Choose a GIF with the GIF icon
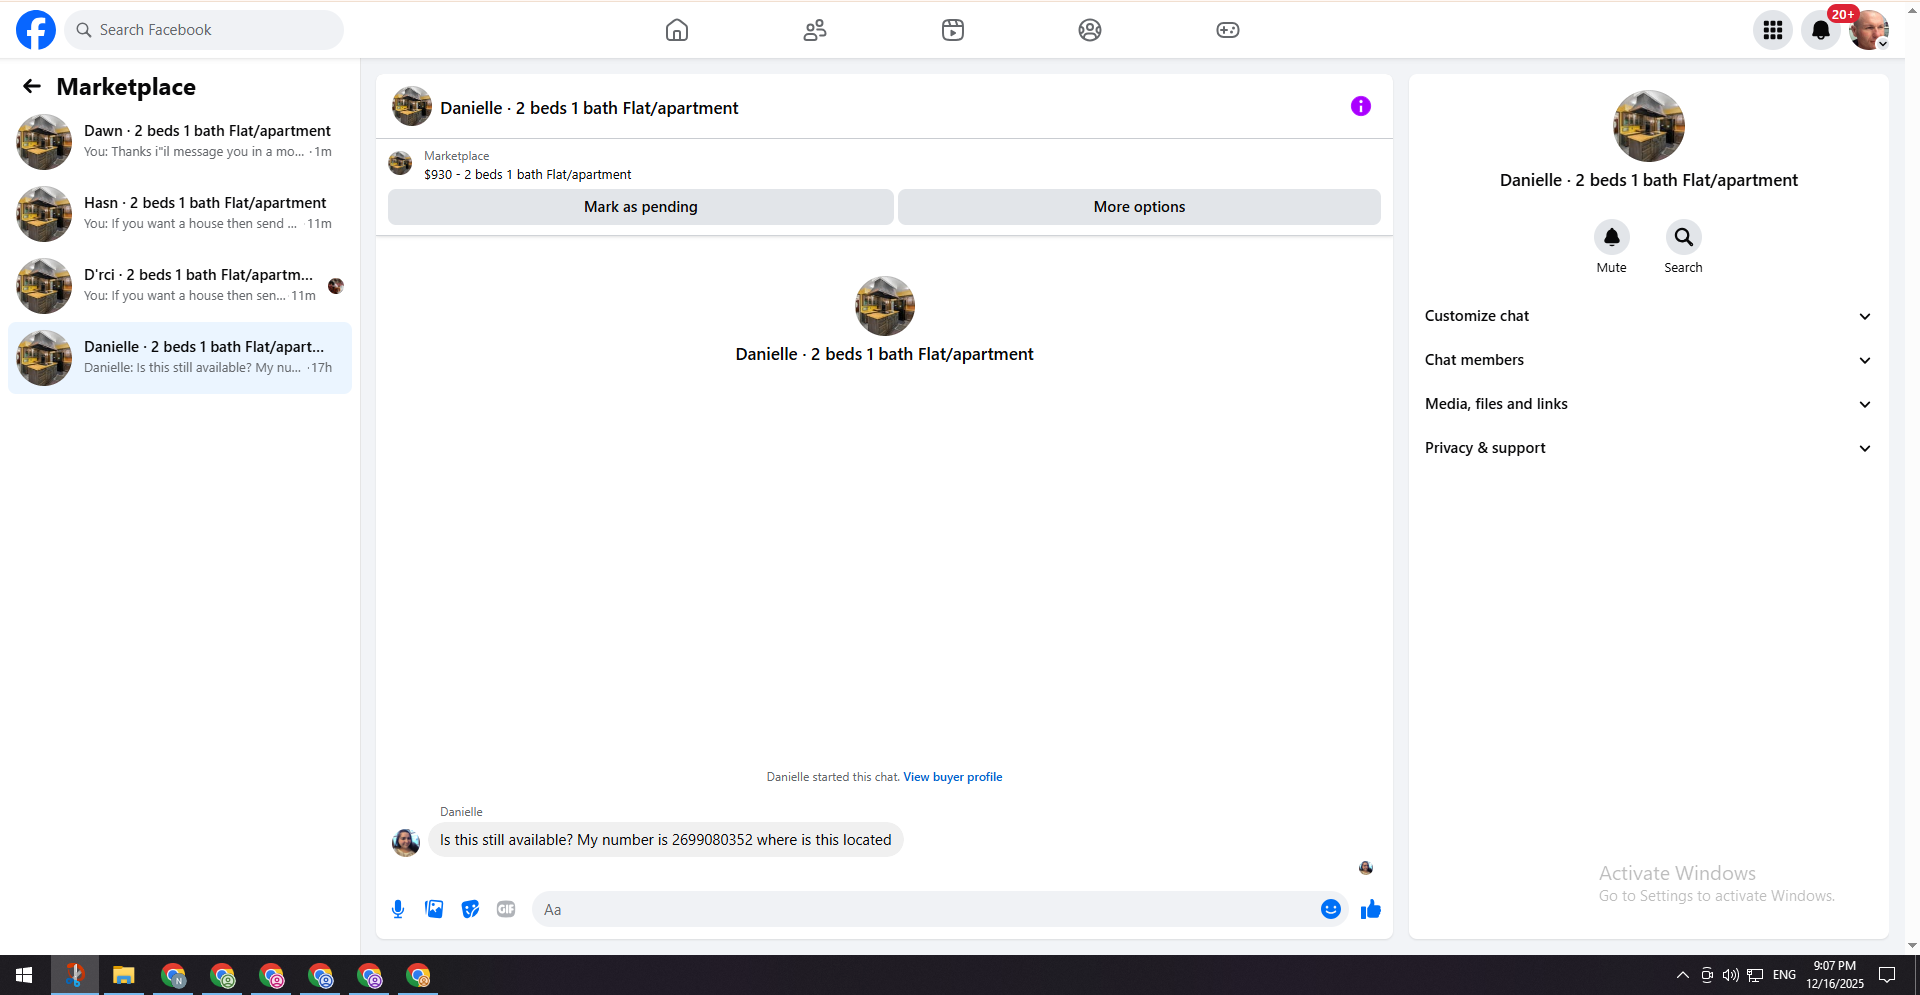Screen dimensions: 1920x995 (x=506, y=909)
